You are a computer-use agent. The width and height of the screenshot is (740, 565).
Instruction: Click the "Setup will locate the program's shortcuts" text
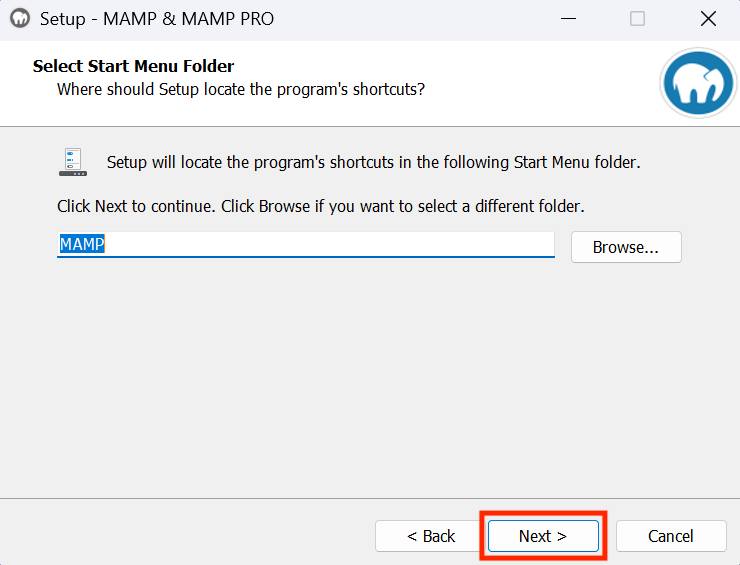tap(373, 162)
